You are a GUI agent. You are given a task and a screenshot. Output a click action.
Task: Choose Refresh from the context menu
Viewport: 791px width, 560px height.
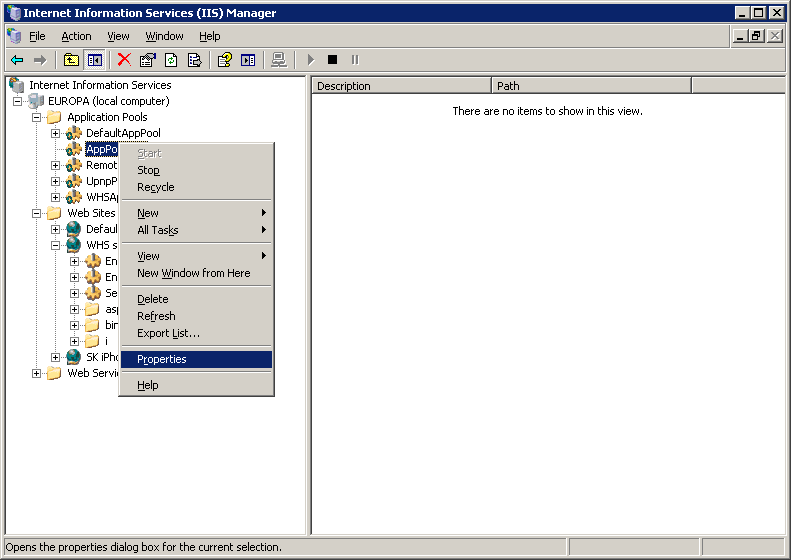click(197, 316)
